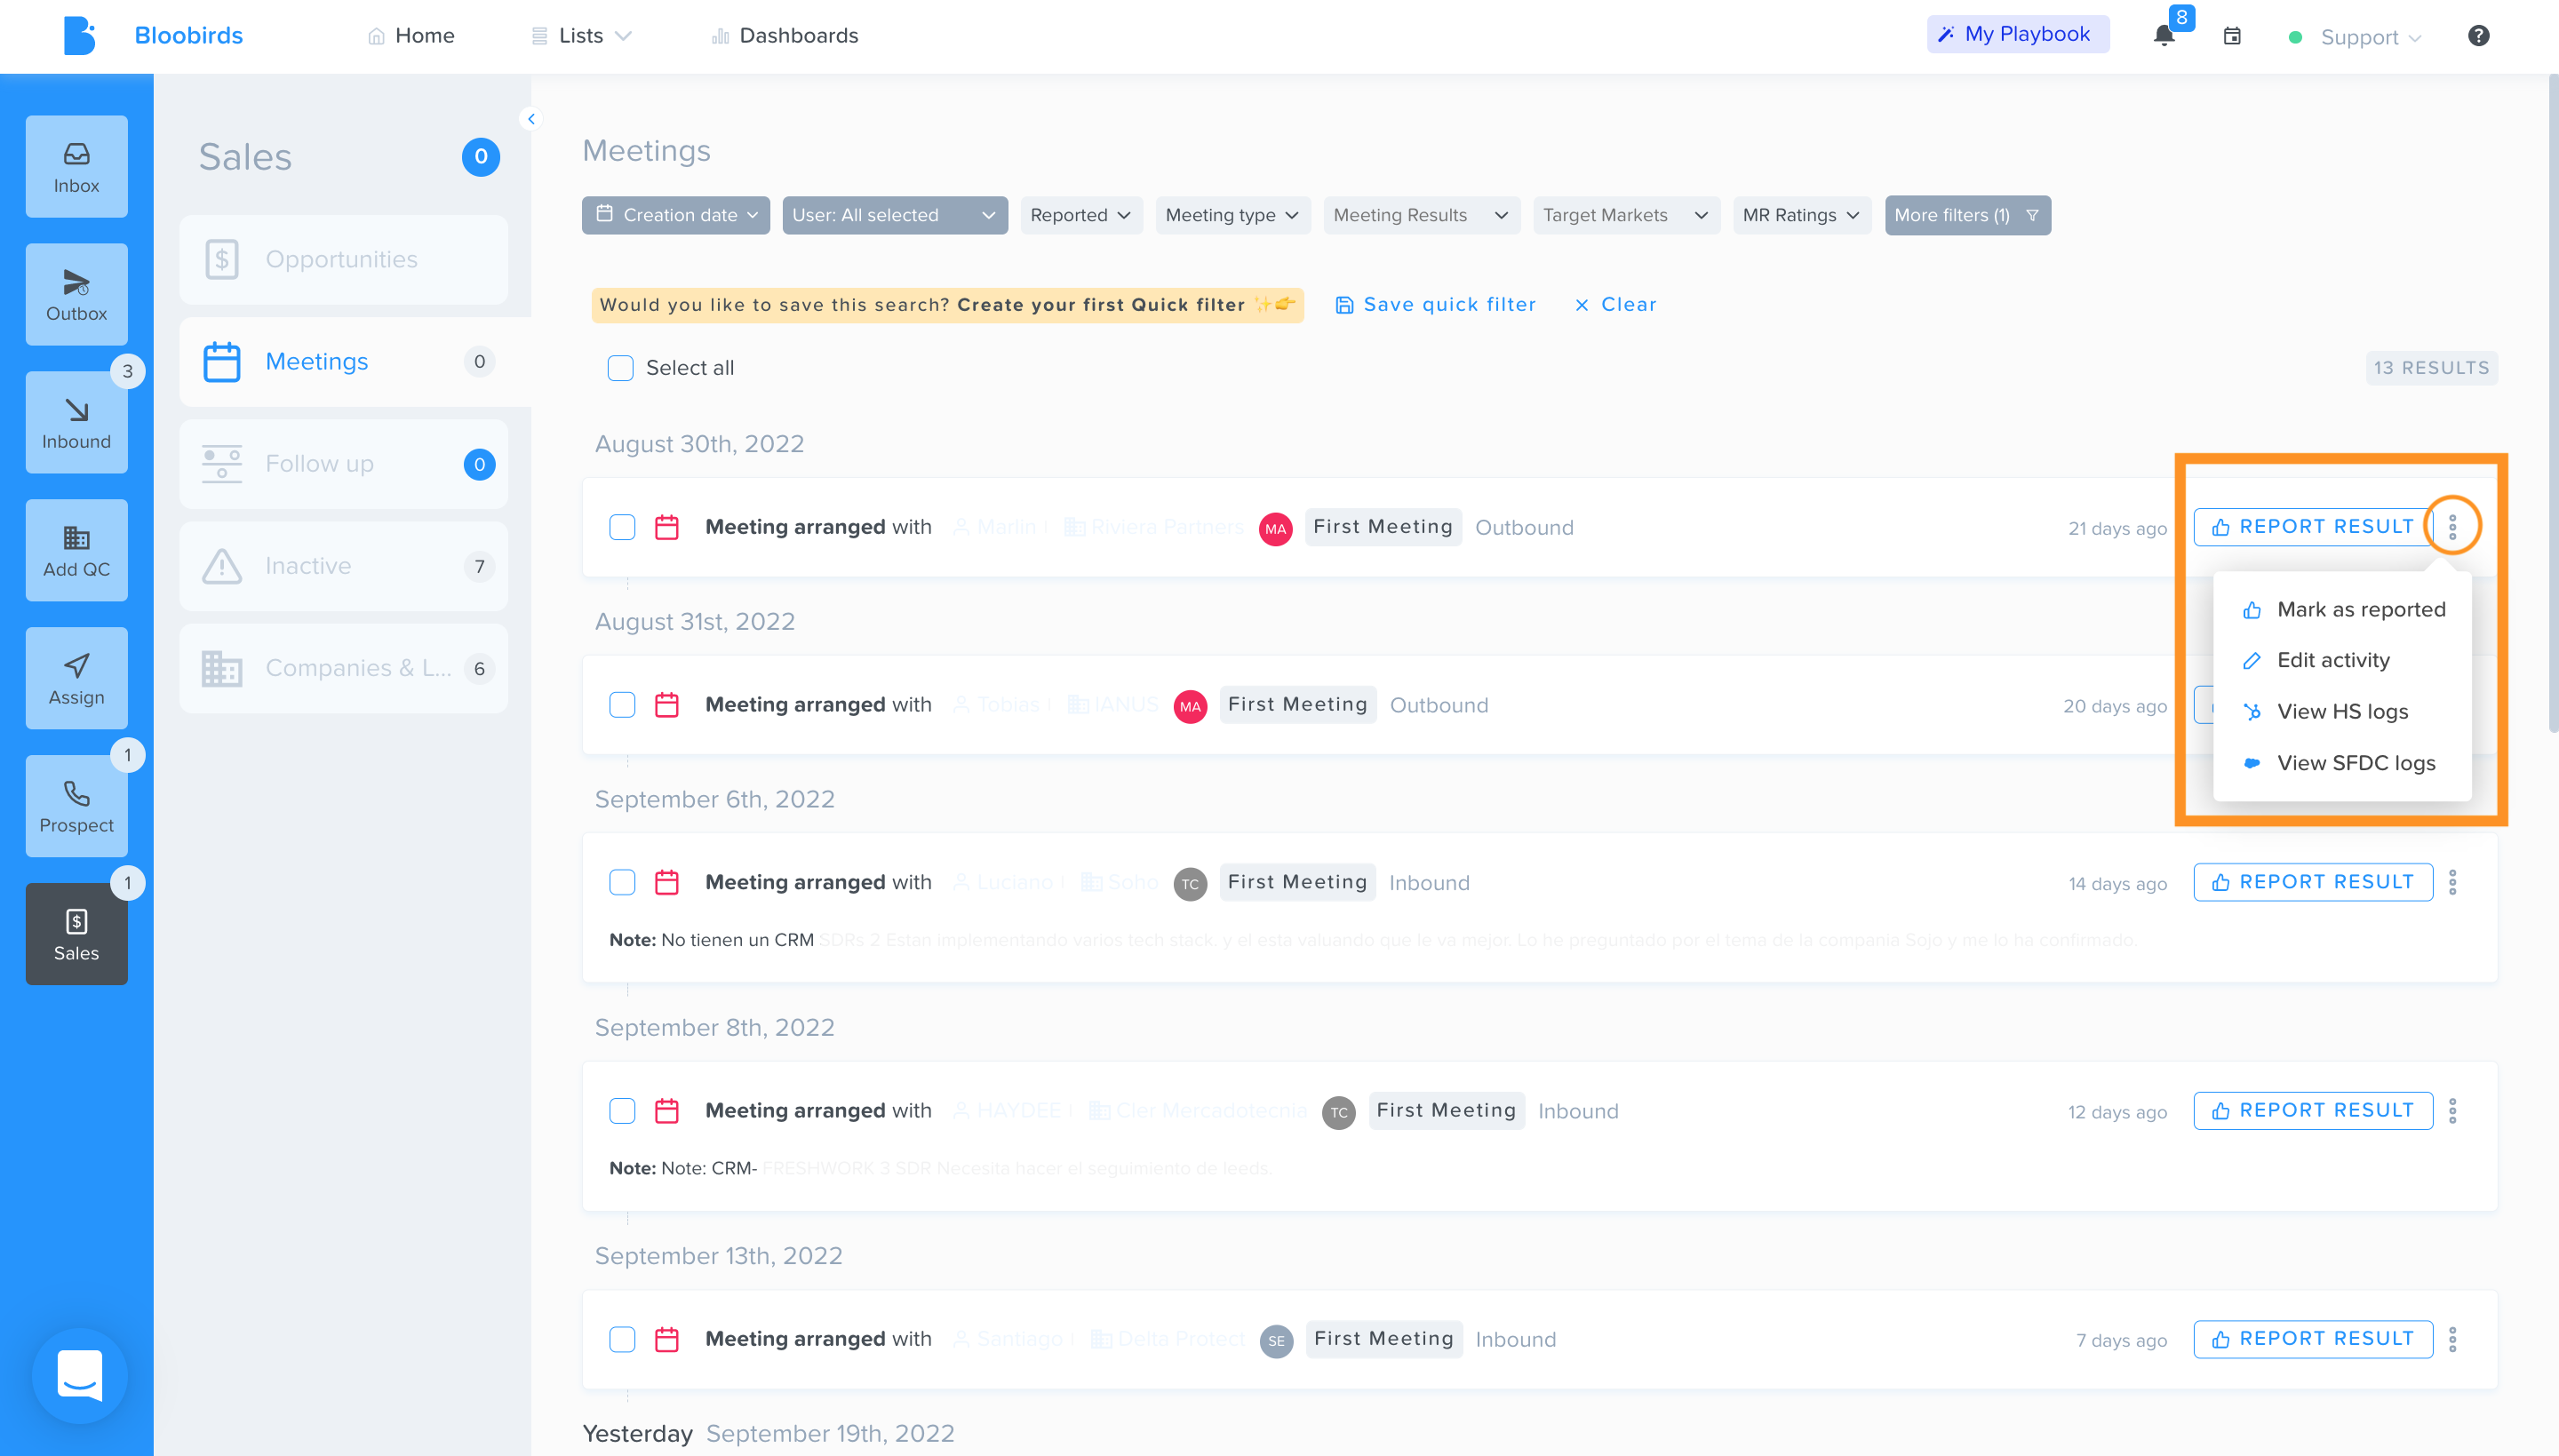Go to Home in top navigation
The image size is (2559, 1456).
pyautogui.click(x=411, y=36)
